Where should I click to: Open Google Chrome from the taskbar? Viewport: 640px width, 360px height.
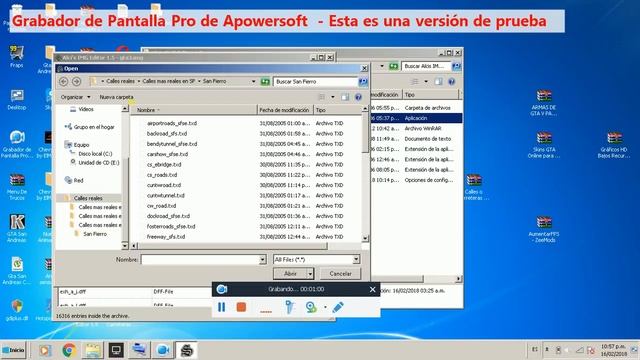(x=69, y=350)
